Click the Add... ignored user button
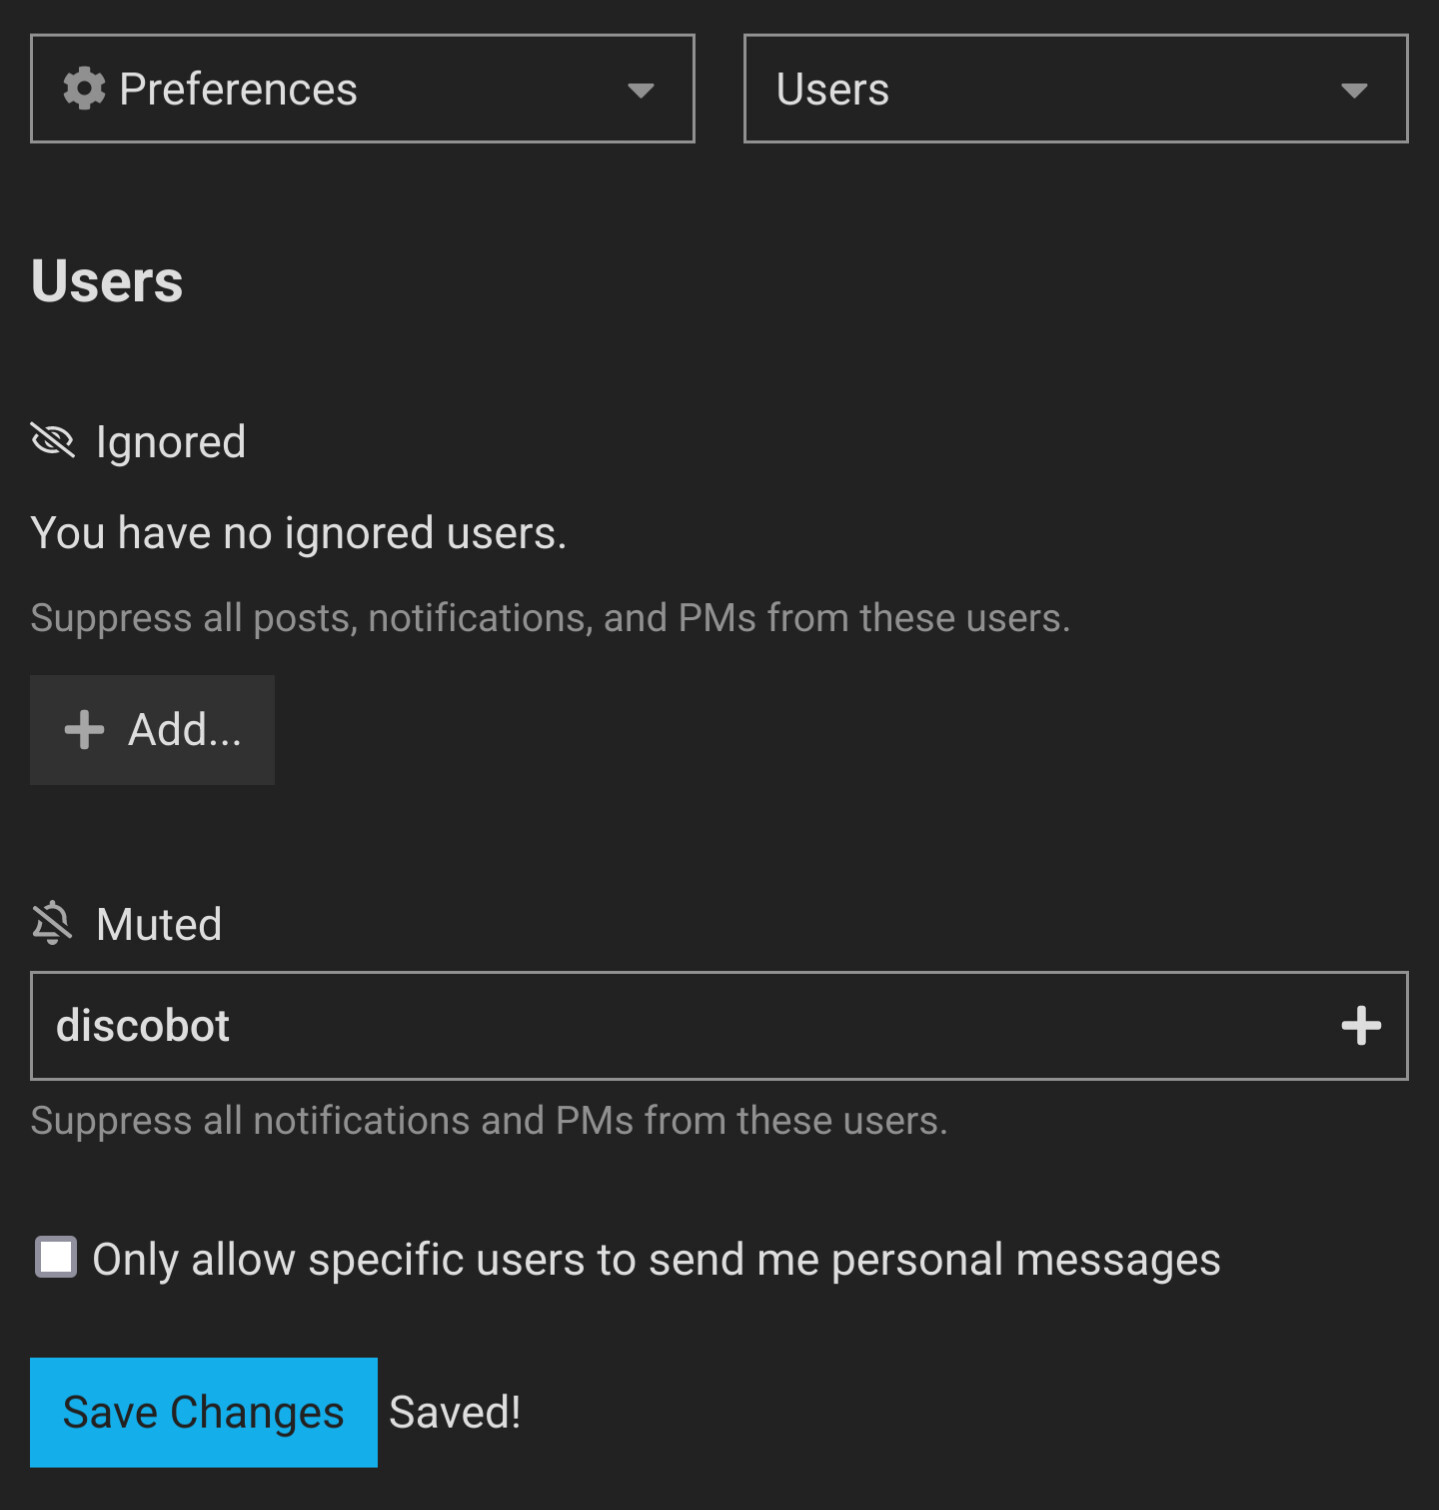This screenshot has width=1439, height=1510. coord(152,730)
